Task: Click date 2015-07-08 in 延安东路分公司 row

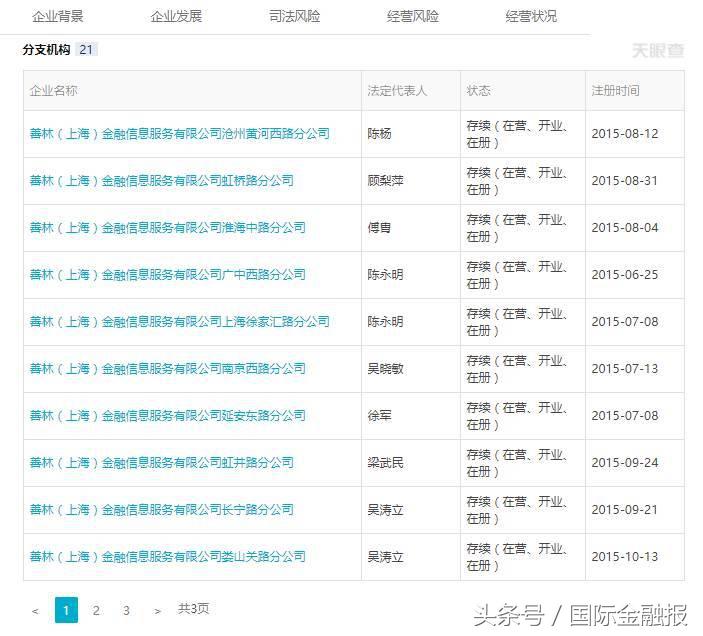Action: [625, 415]
